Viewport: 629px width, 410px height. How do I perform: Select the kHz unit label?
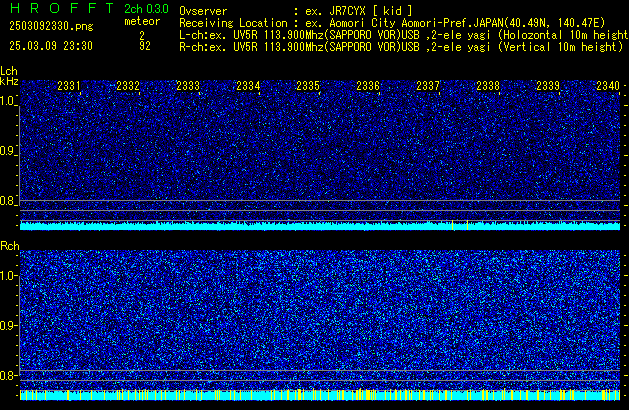9,81
